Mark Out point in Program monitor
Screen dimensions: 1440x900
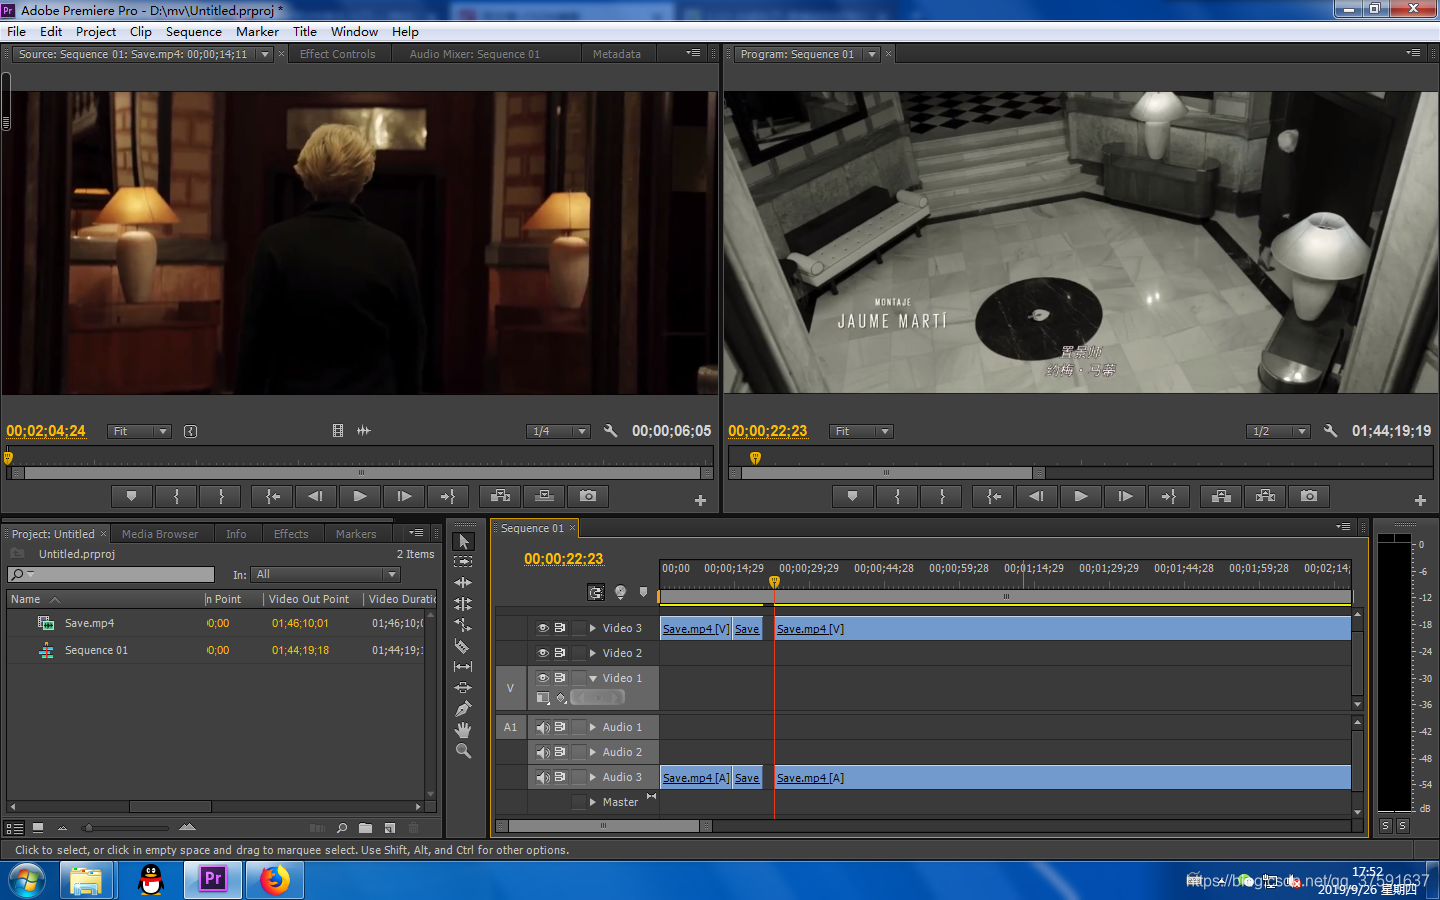pos(942,496)
